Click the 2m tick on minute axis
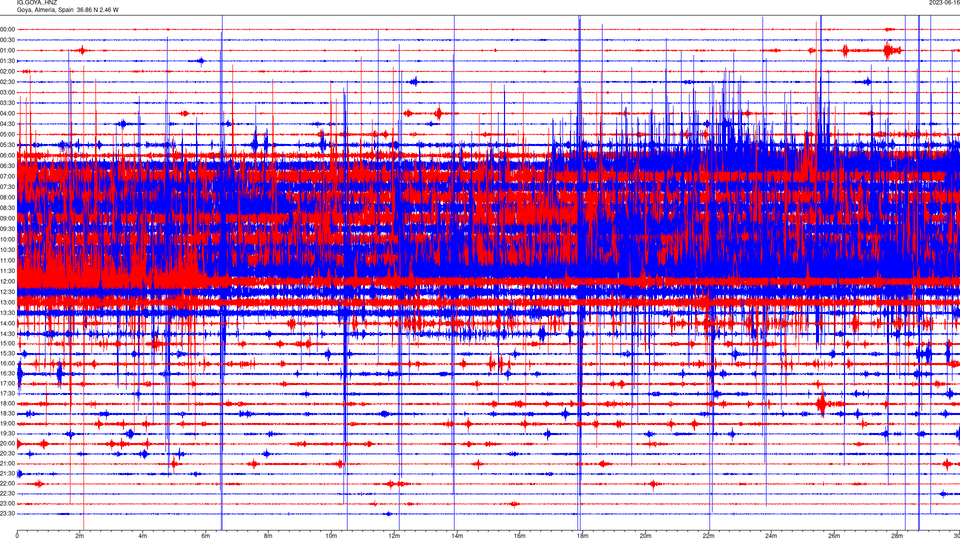The width and height of the screenshot is (960, 540). tap(80, 536)
